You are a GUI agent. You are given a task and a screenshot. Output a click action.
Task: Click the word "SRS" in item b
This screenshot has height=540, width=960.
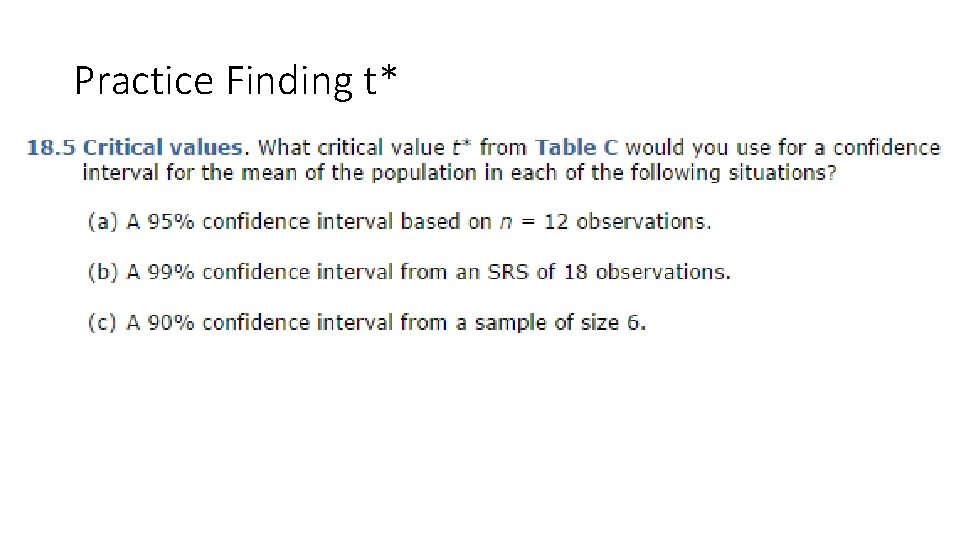click(508, 272)
